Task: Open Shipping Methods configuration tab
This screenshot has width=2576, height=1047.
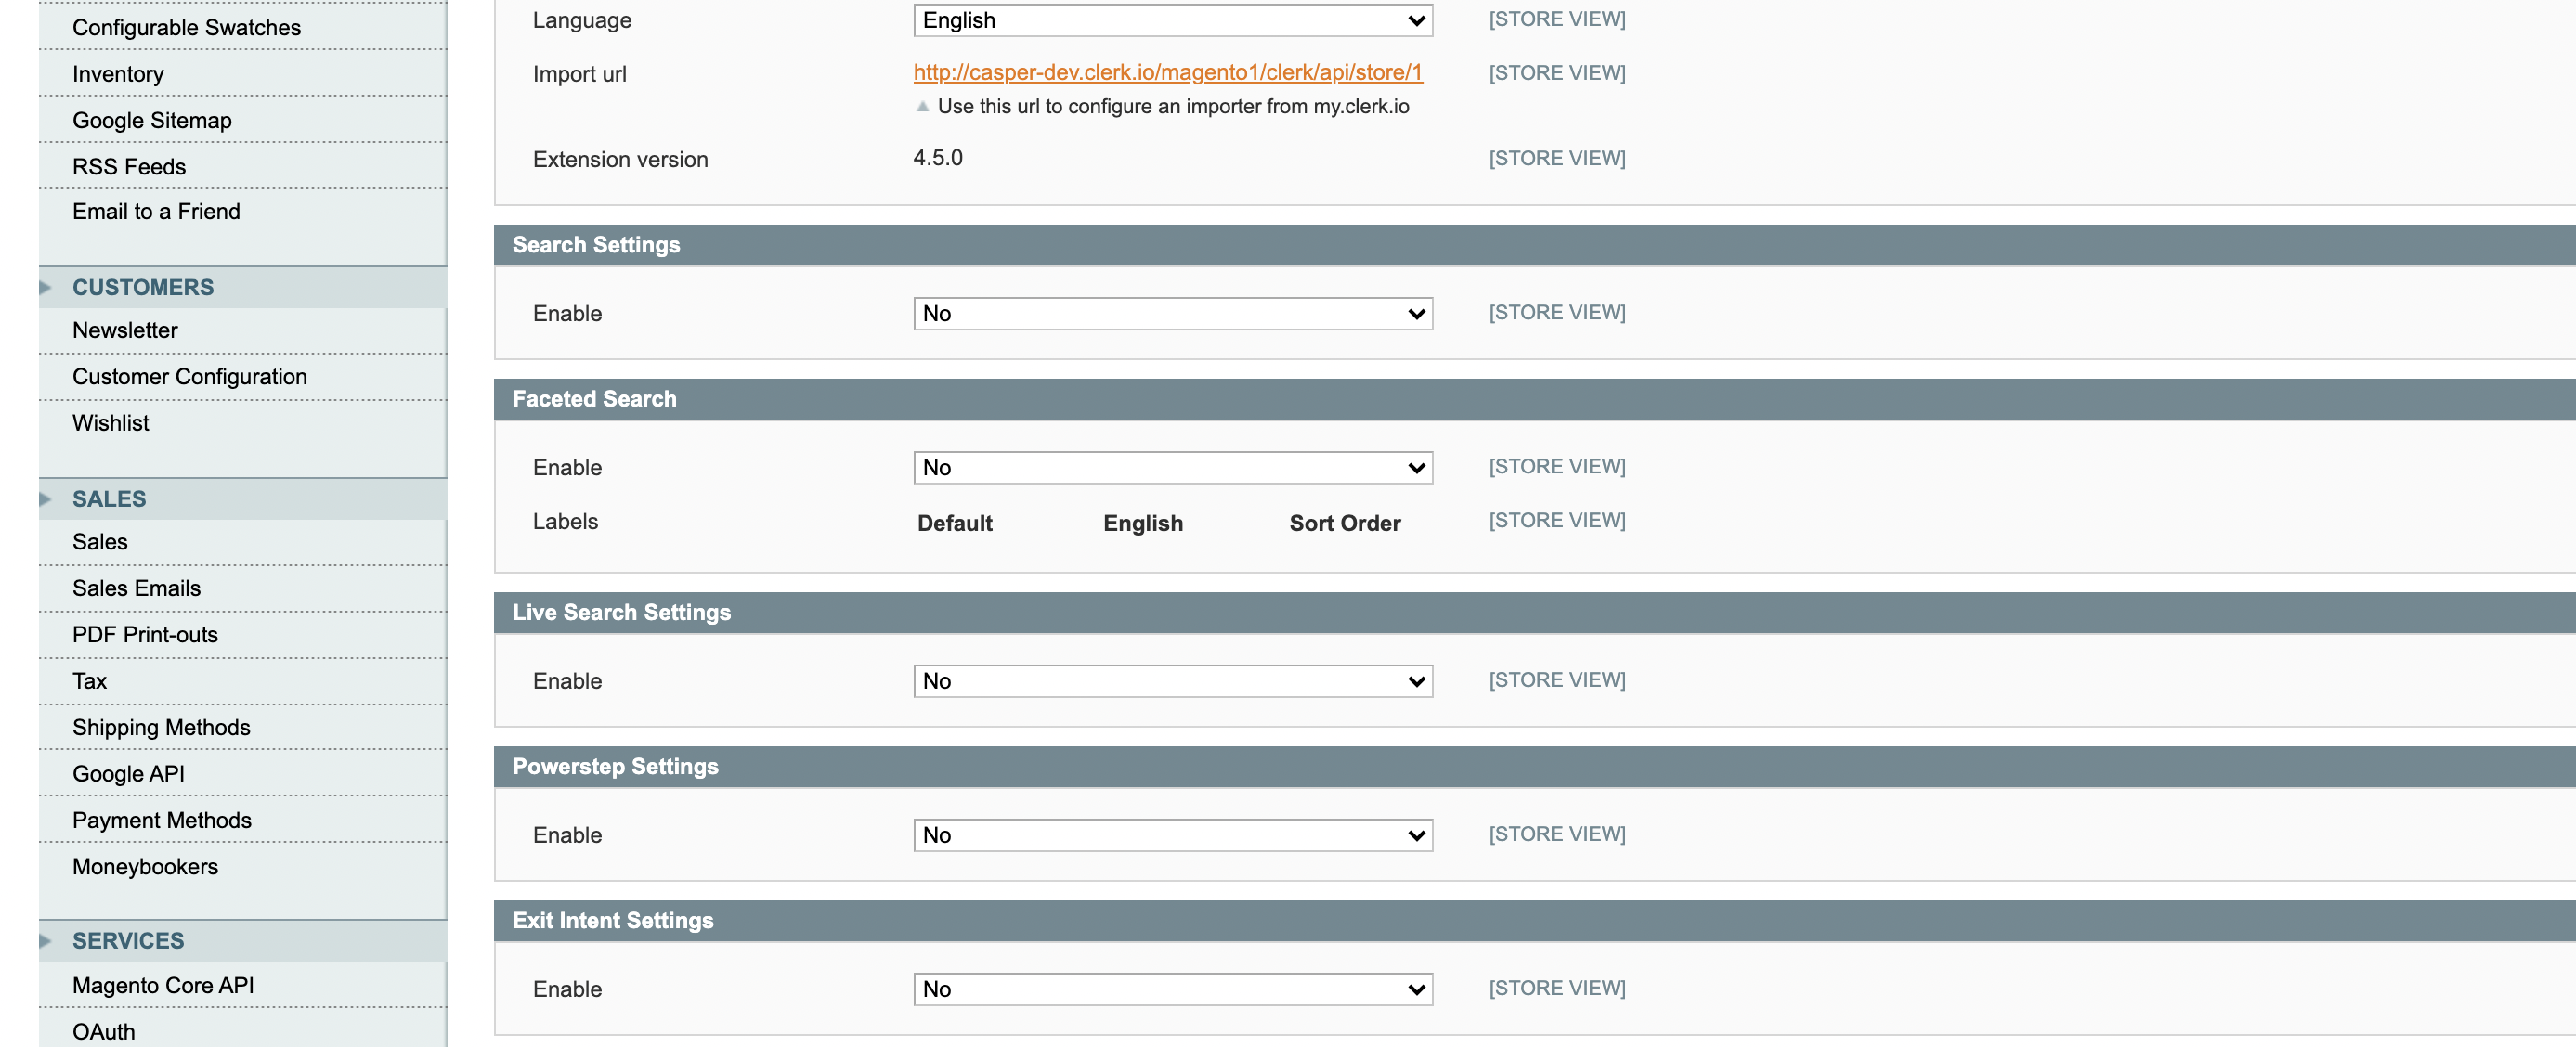Action: pos(161,727)
